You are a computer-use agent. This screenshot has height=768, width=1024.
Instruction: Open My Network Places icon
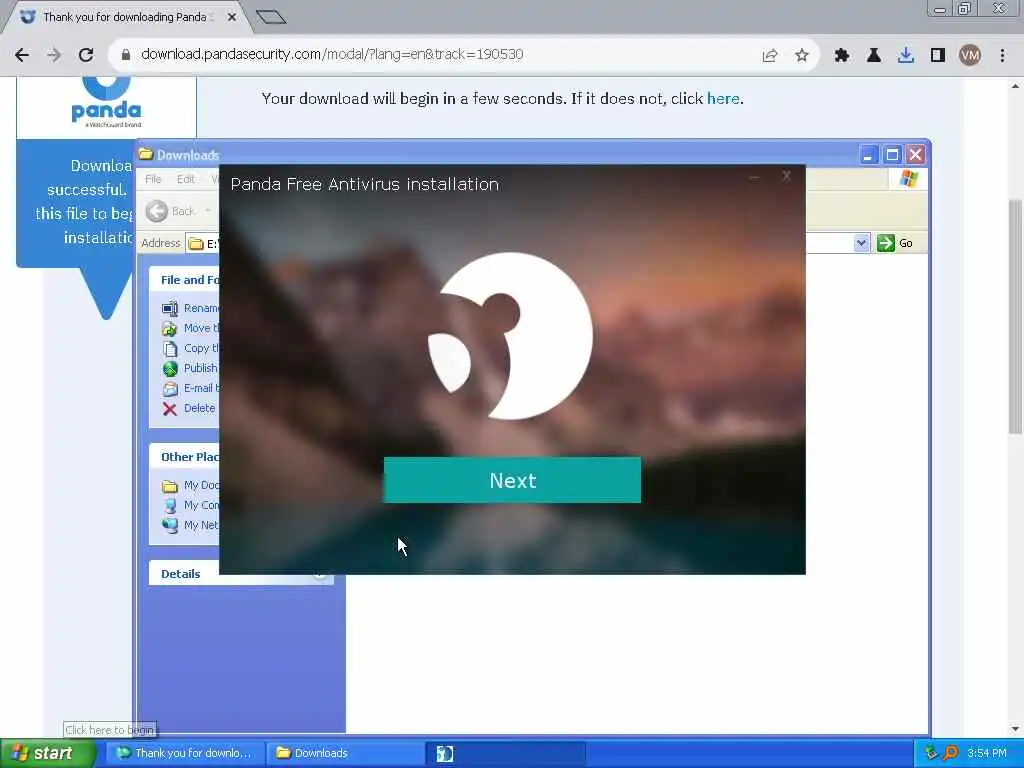(x=170, y=525)
